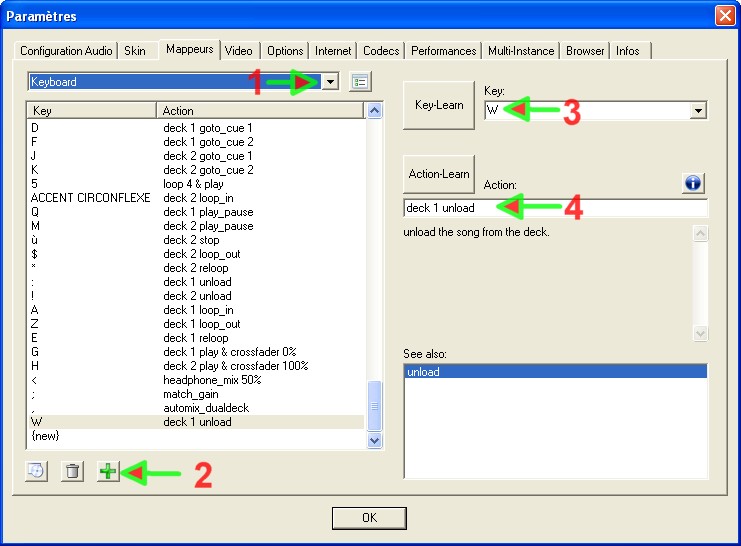Go to the Codecs tab
The image size is (741, 546).
click(381, 51)
